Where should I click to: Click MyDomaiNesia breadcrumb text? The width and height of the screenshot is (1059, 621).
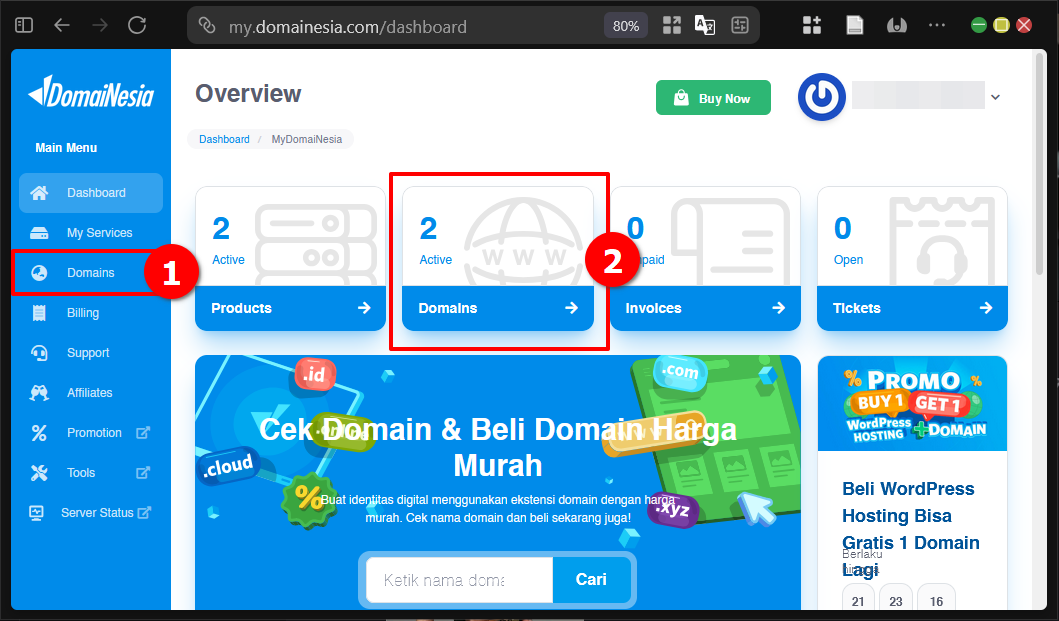[307, 139]
